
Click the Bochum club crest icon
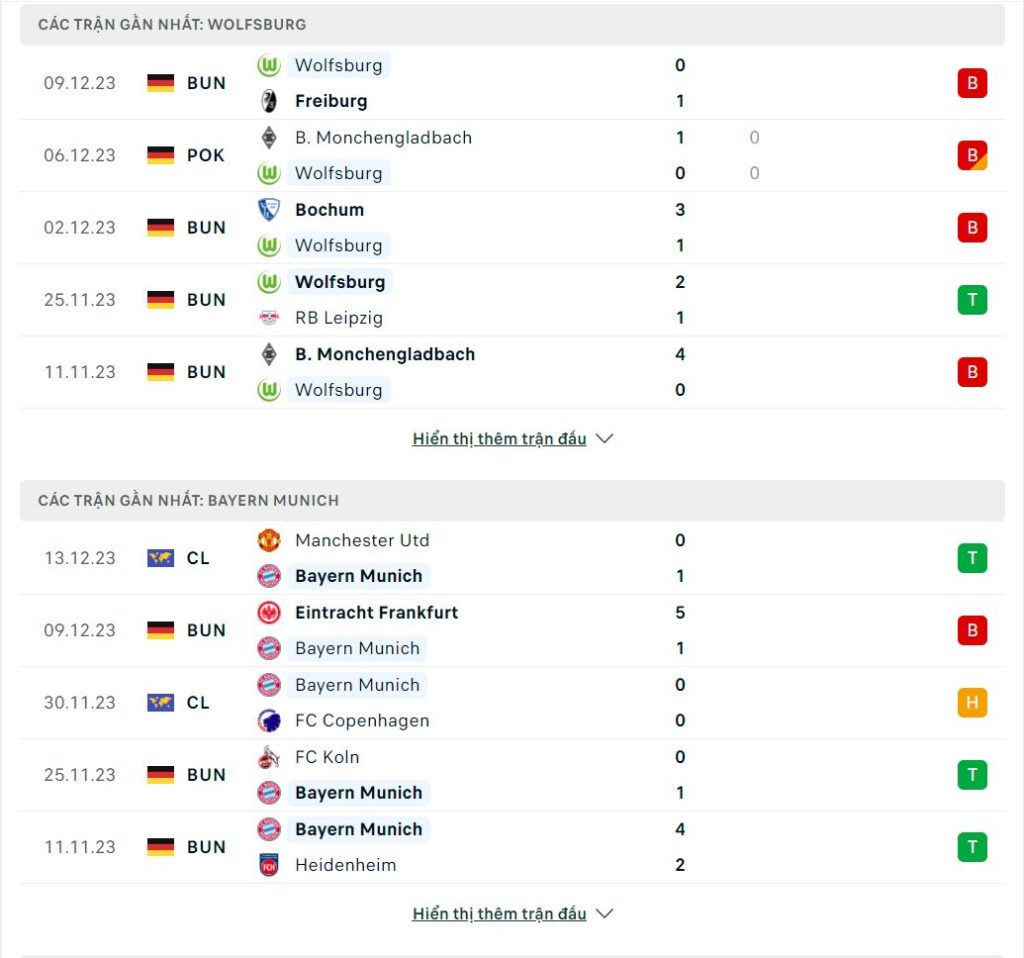(x=268, y=210)
